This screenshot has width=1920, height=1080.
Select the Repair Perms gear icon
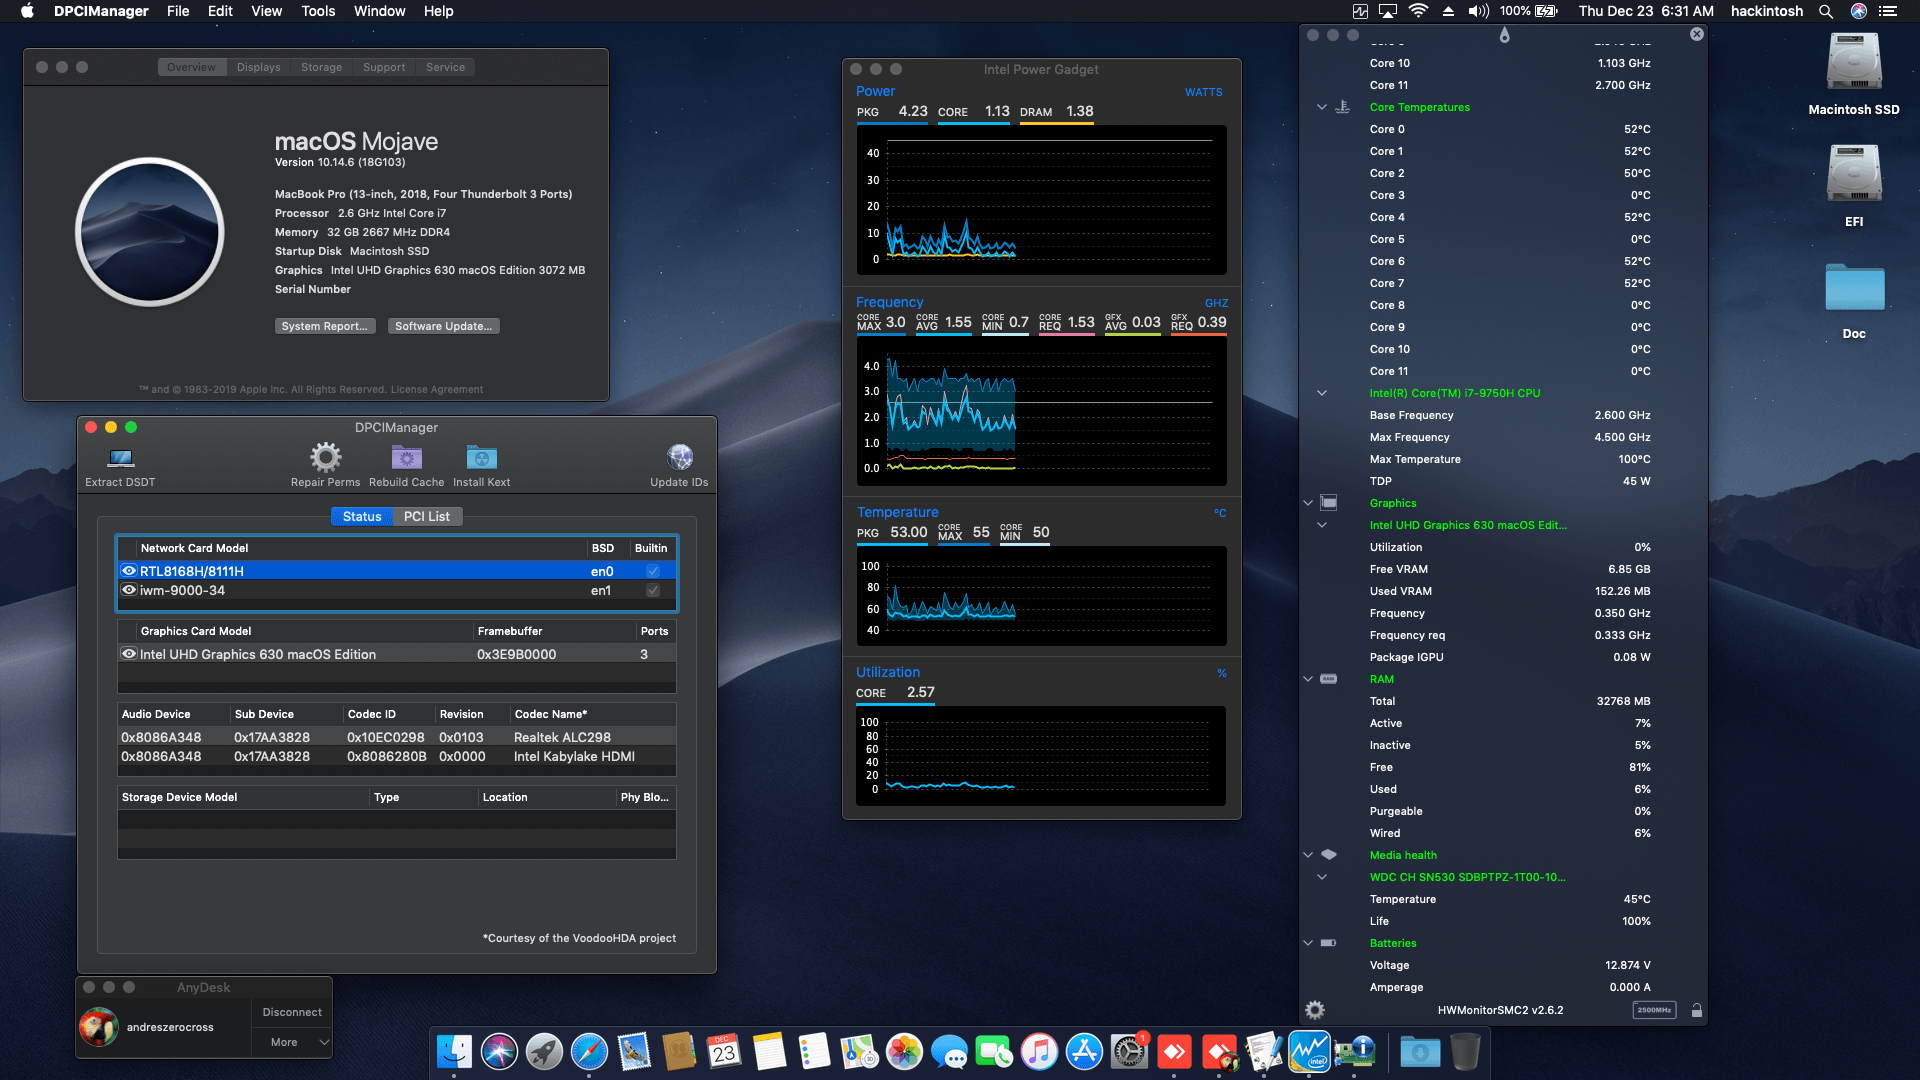point(324,457)
